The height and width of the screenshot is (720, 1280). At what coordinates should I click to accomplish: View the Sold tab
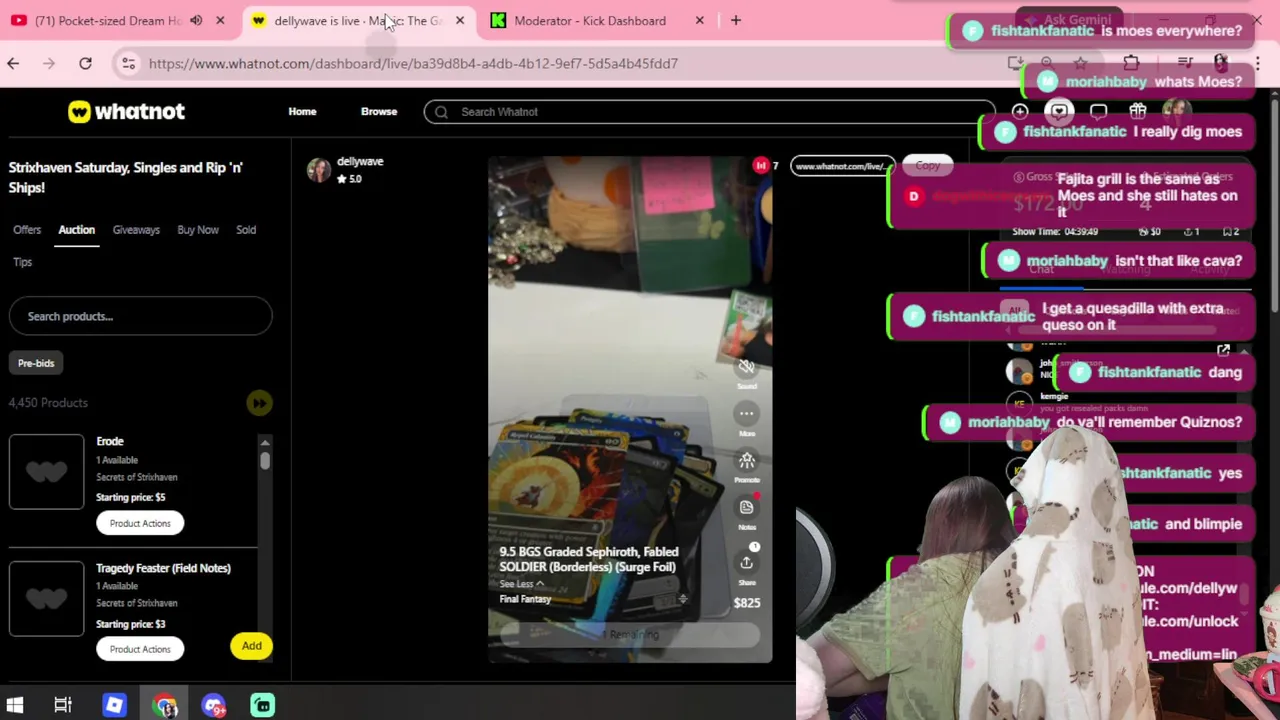246,230
